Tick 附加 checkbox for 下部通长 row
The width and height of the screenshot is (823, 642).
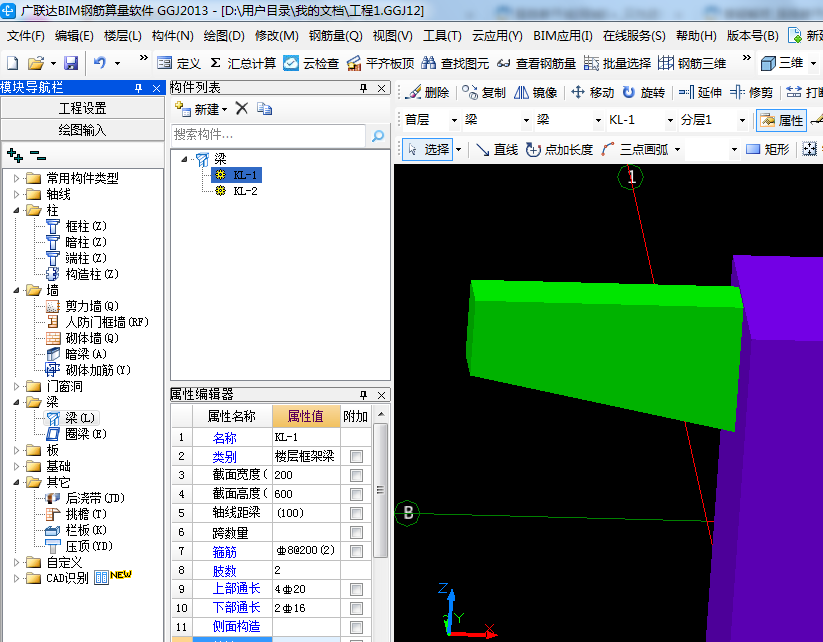pyautogui.click(x=356, y=608)
